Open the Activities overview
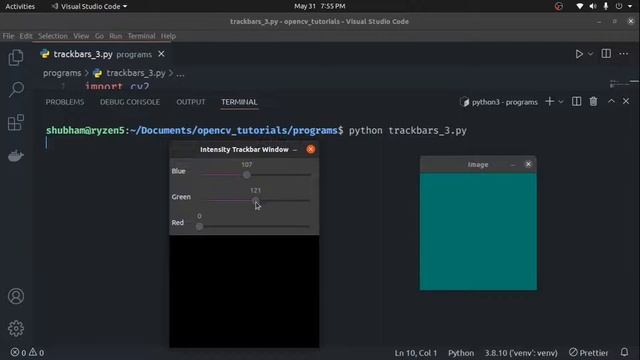 coord(20,6)
